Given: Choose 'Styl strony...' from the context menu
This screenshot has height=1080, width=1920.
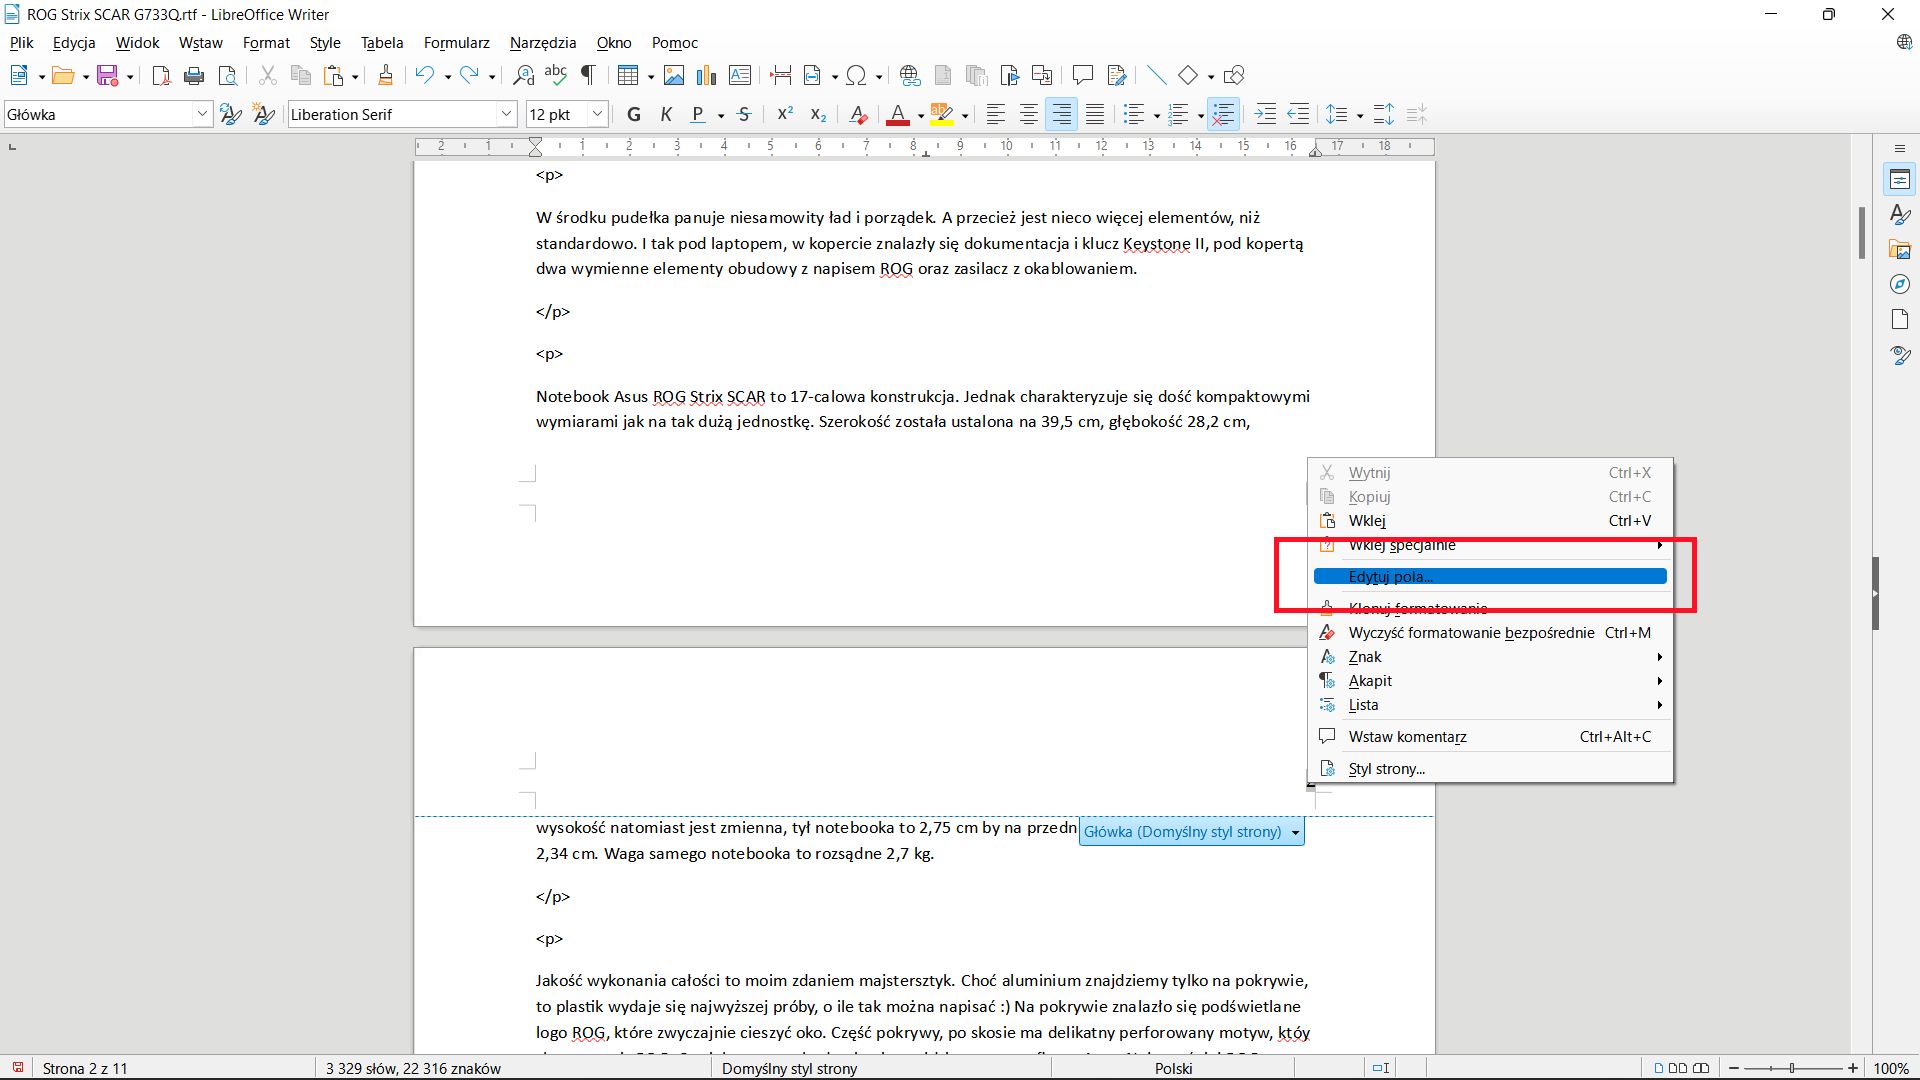Looking at the screenshot, I should pyautogui.click(x=1386, y=768).
